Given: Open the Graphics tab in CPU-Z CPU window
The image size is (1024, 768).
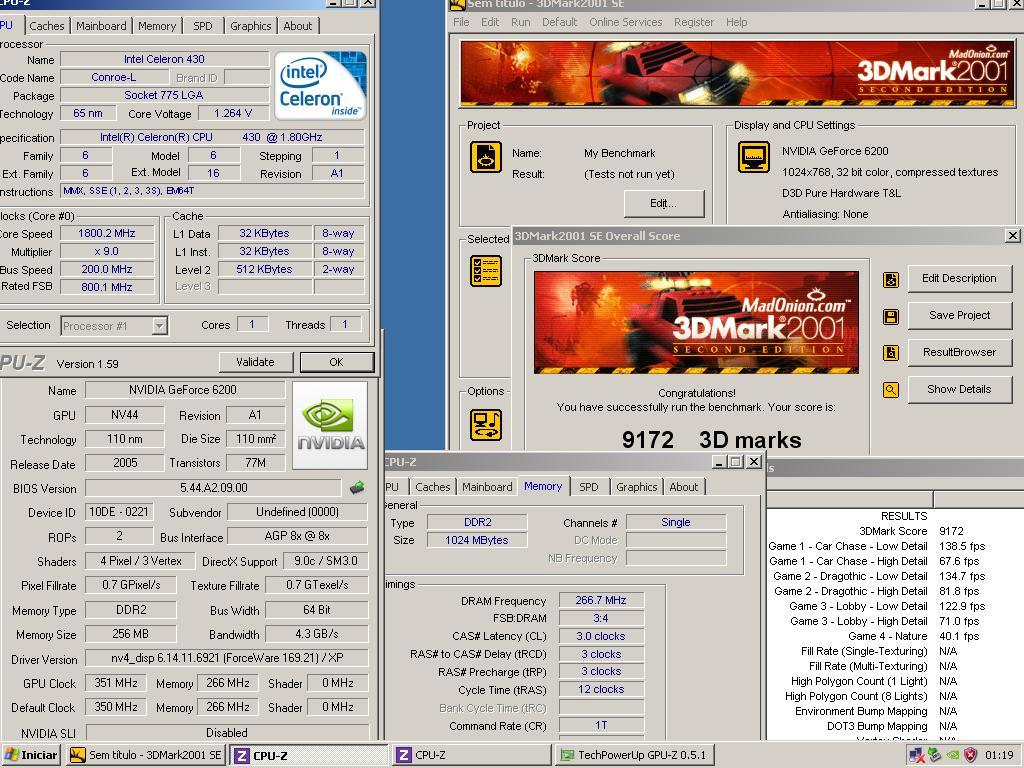Looking at the screenshot, I should coord(251,26).
